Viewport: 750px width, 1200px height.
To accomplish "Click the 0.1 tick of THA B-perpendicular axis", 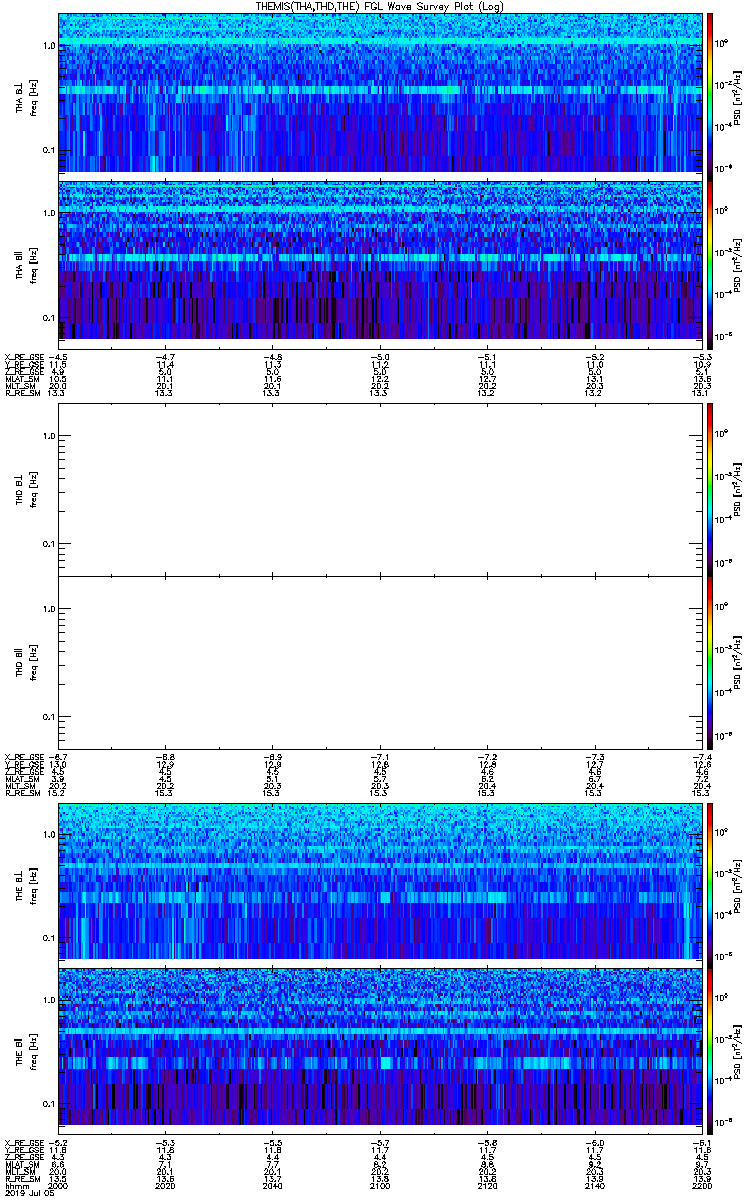I will 49,150.
